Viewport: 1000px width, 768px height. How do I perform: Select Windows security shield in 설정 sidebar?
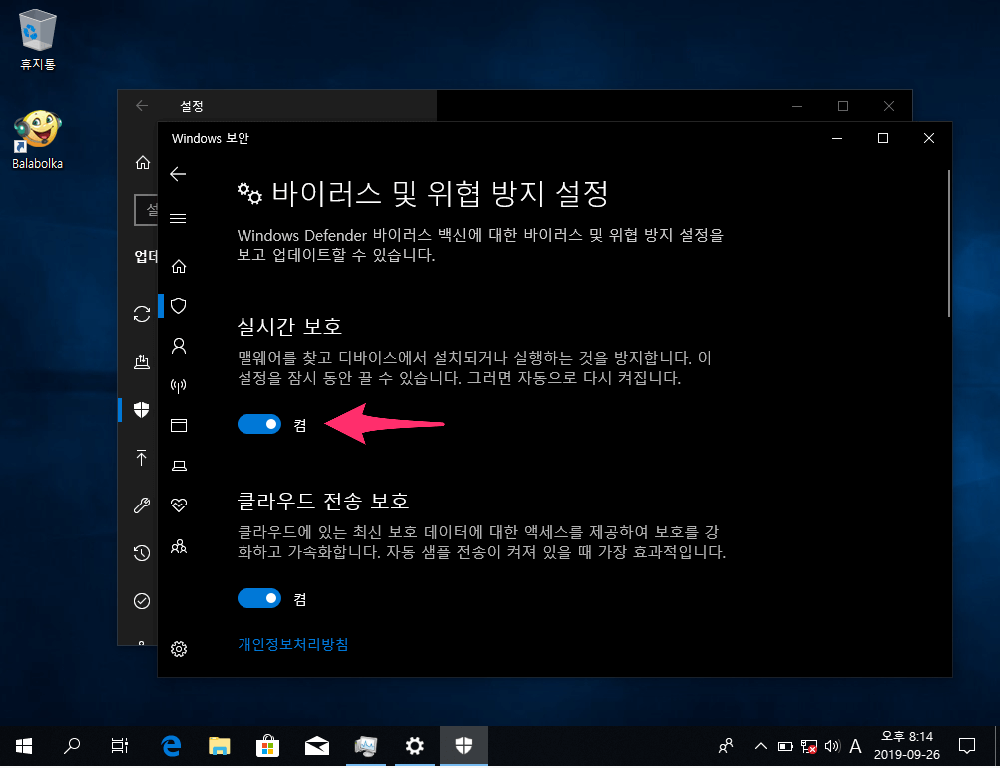(x=142, y=410)
